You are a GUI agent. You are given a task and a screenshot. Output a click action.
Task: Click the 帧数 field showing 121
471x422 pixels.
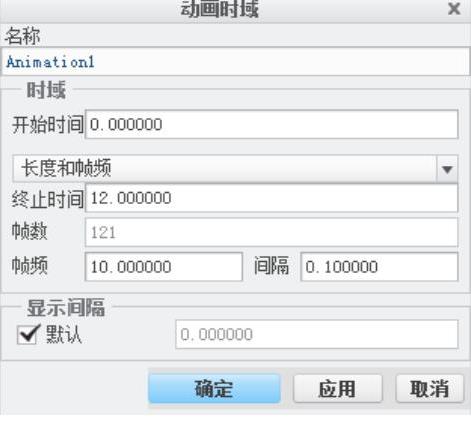click(x=272, y=232)
